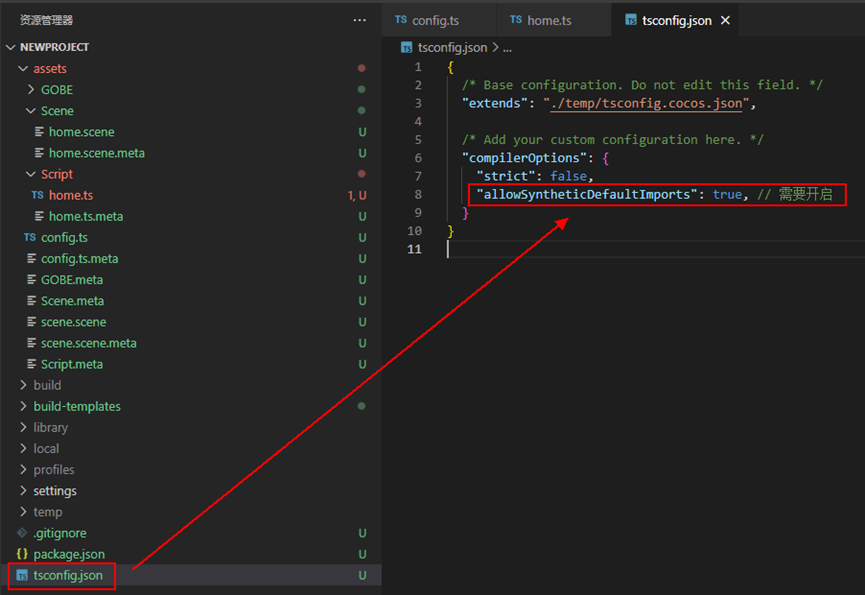
Task: Expand the GOBE folder
Action: pos(31,90)
